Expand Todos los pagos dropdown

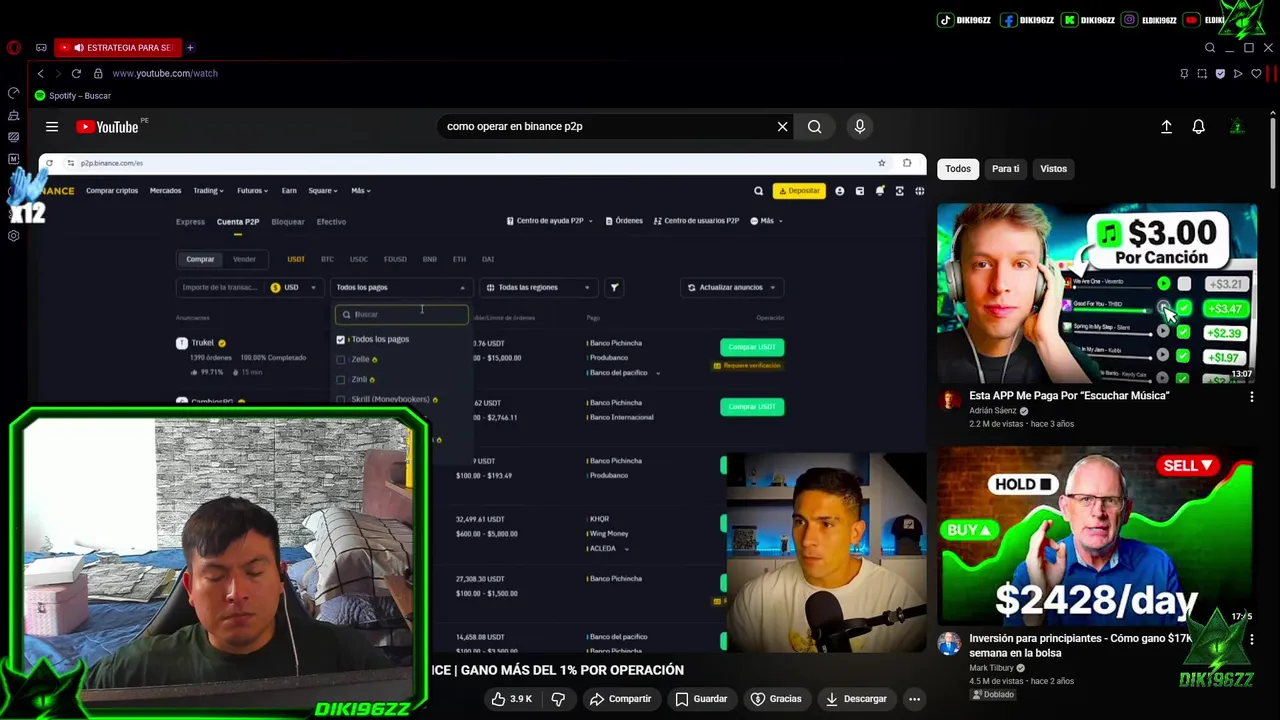click(400, 287)
